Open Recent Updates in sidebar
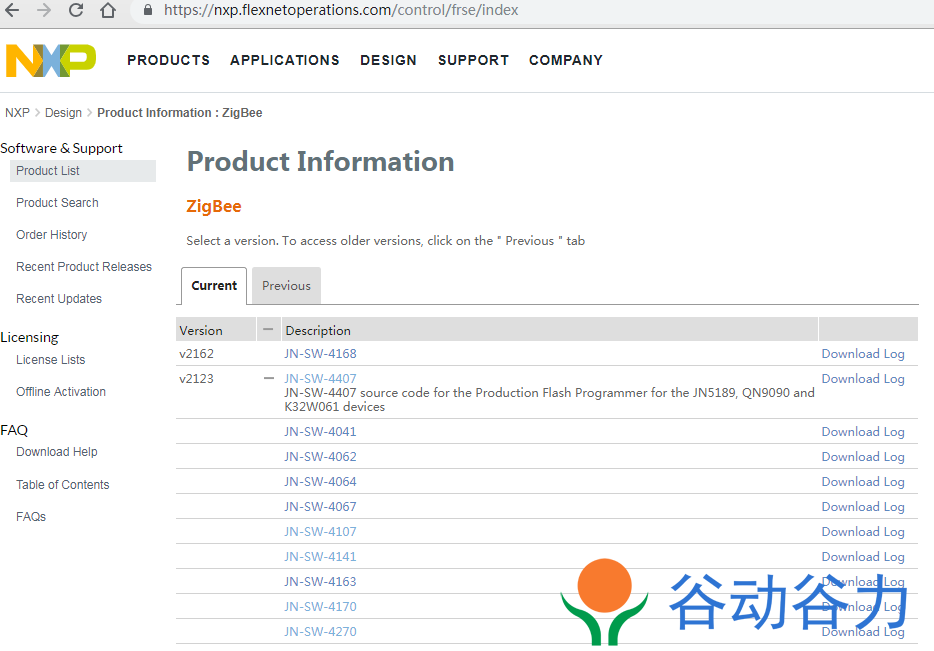934x651 pixels. click(x=59, y=298)
